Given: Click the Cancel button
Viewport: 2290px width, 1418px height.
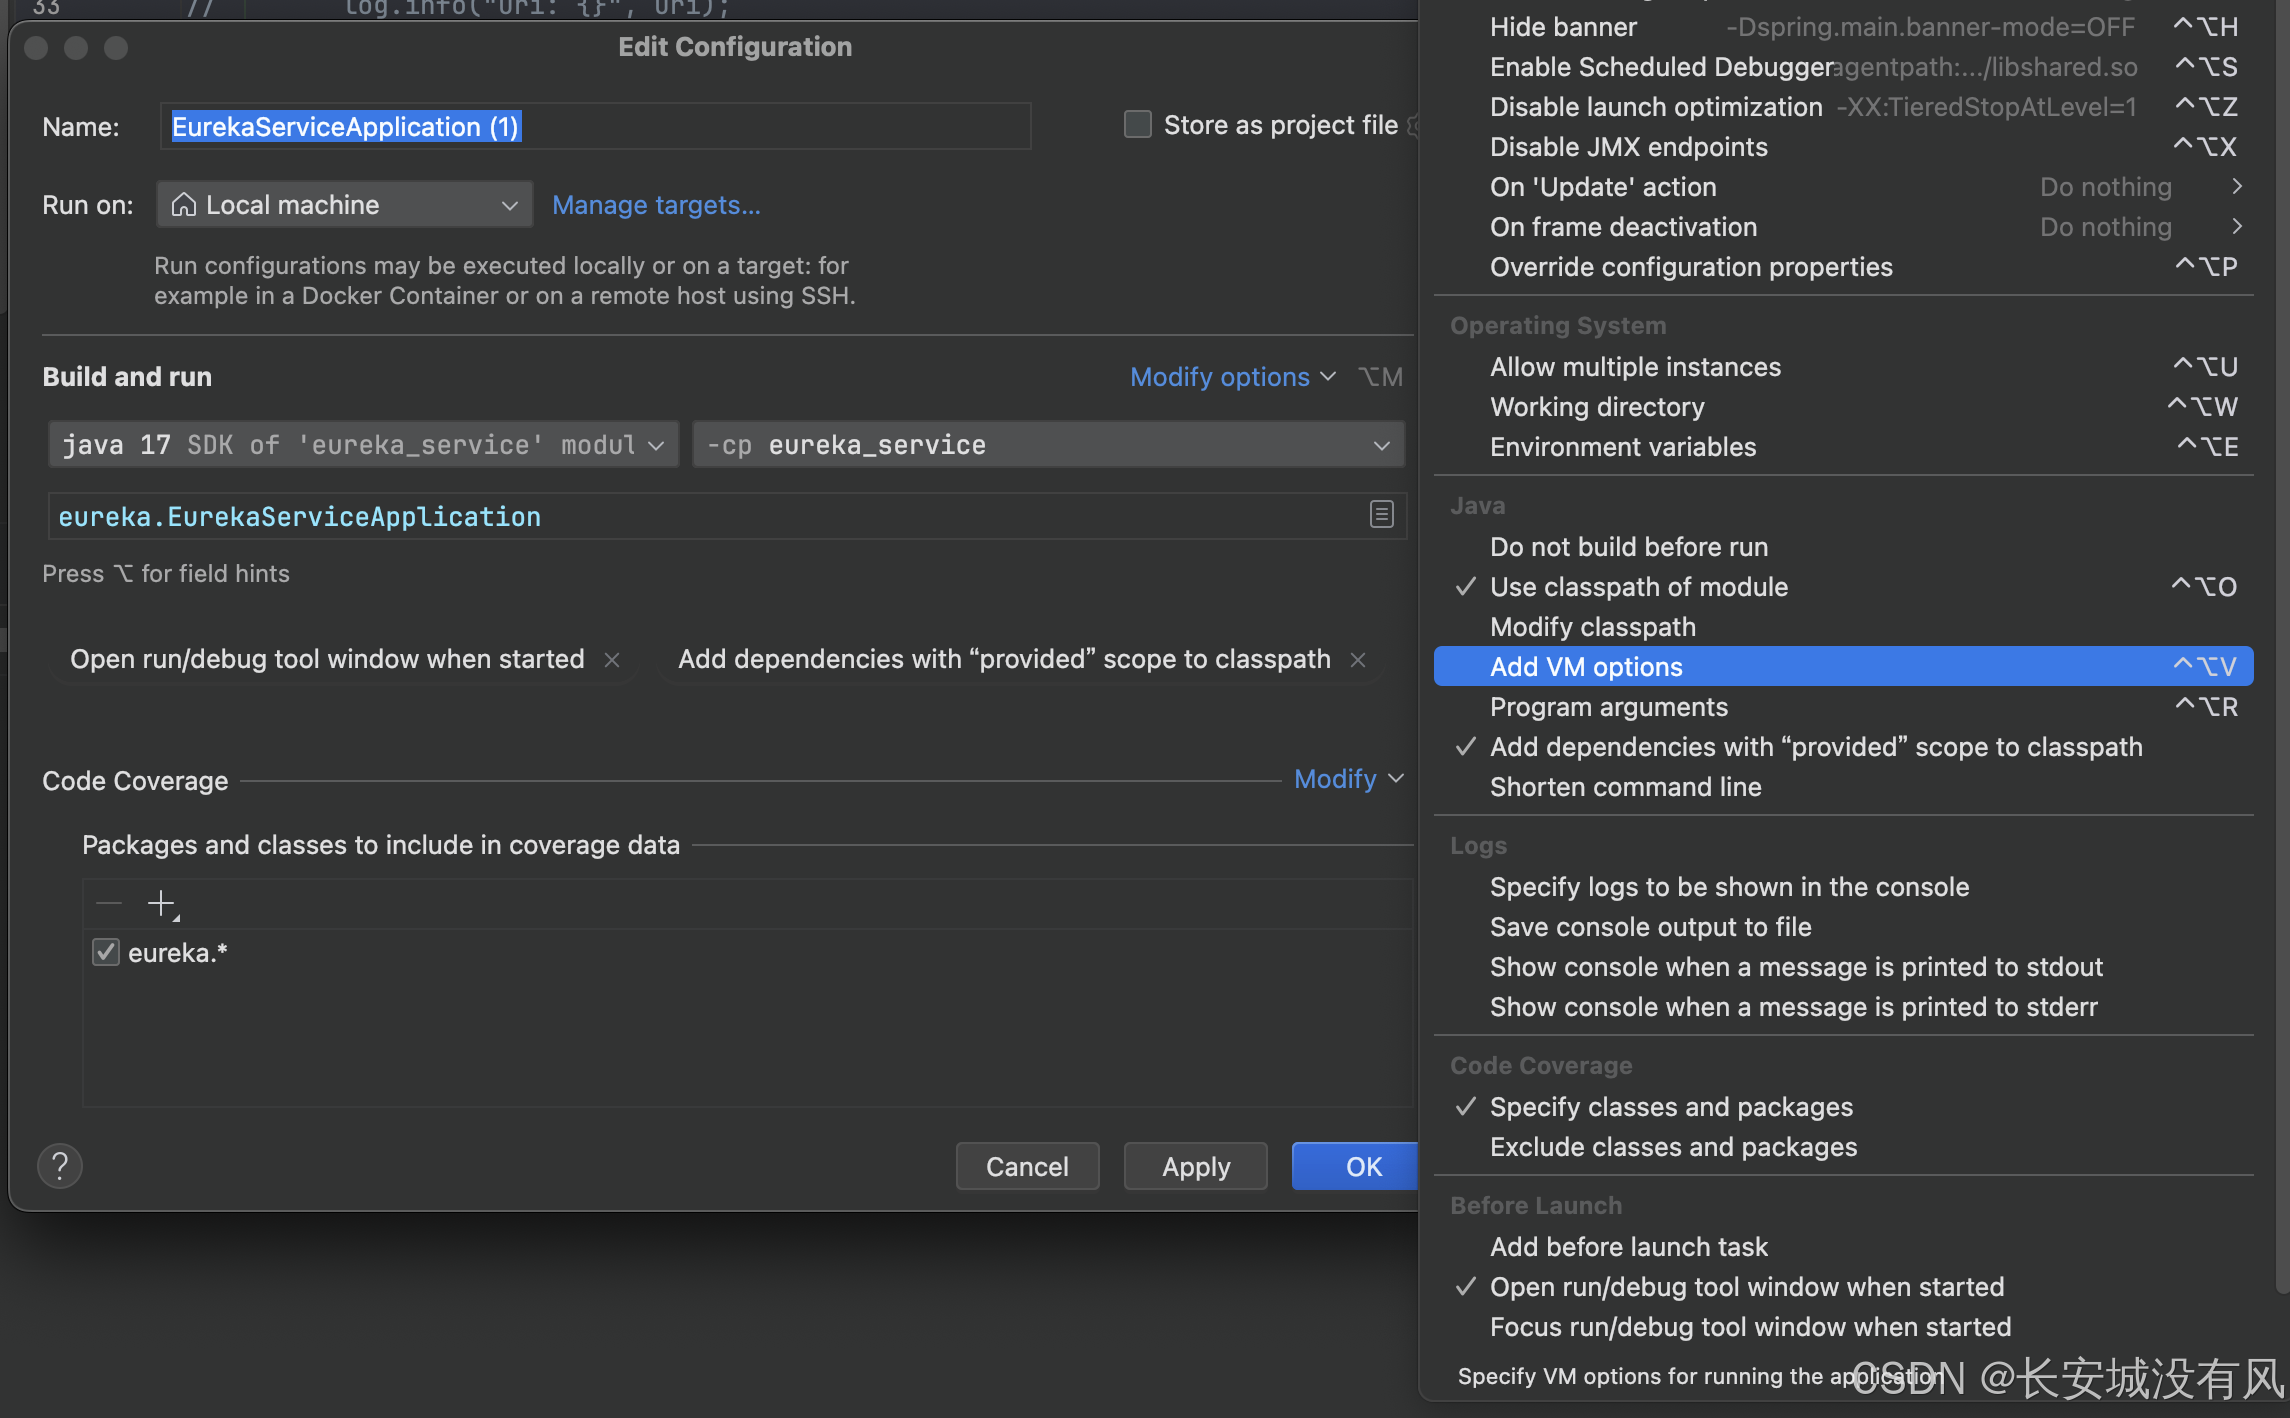Looking at the screenshot, I should click(x=1027, y=1166).
